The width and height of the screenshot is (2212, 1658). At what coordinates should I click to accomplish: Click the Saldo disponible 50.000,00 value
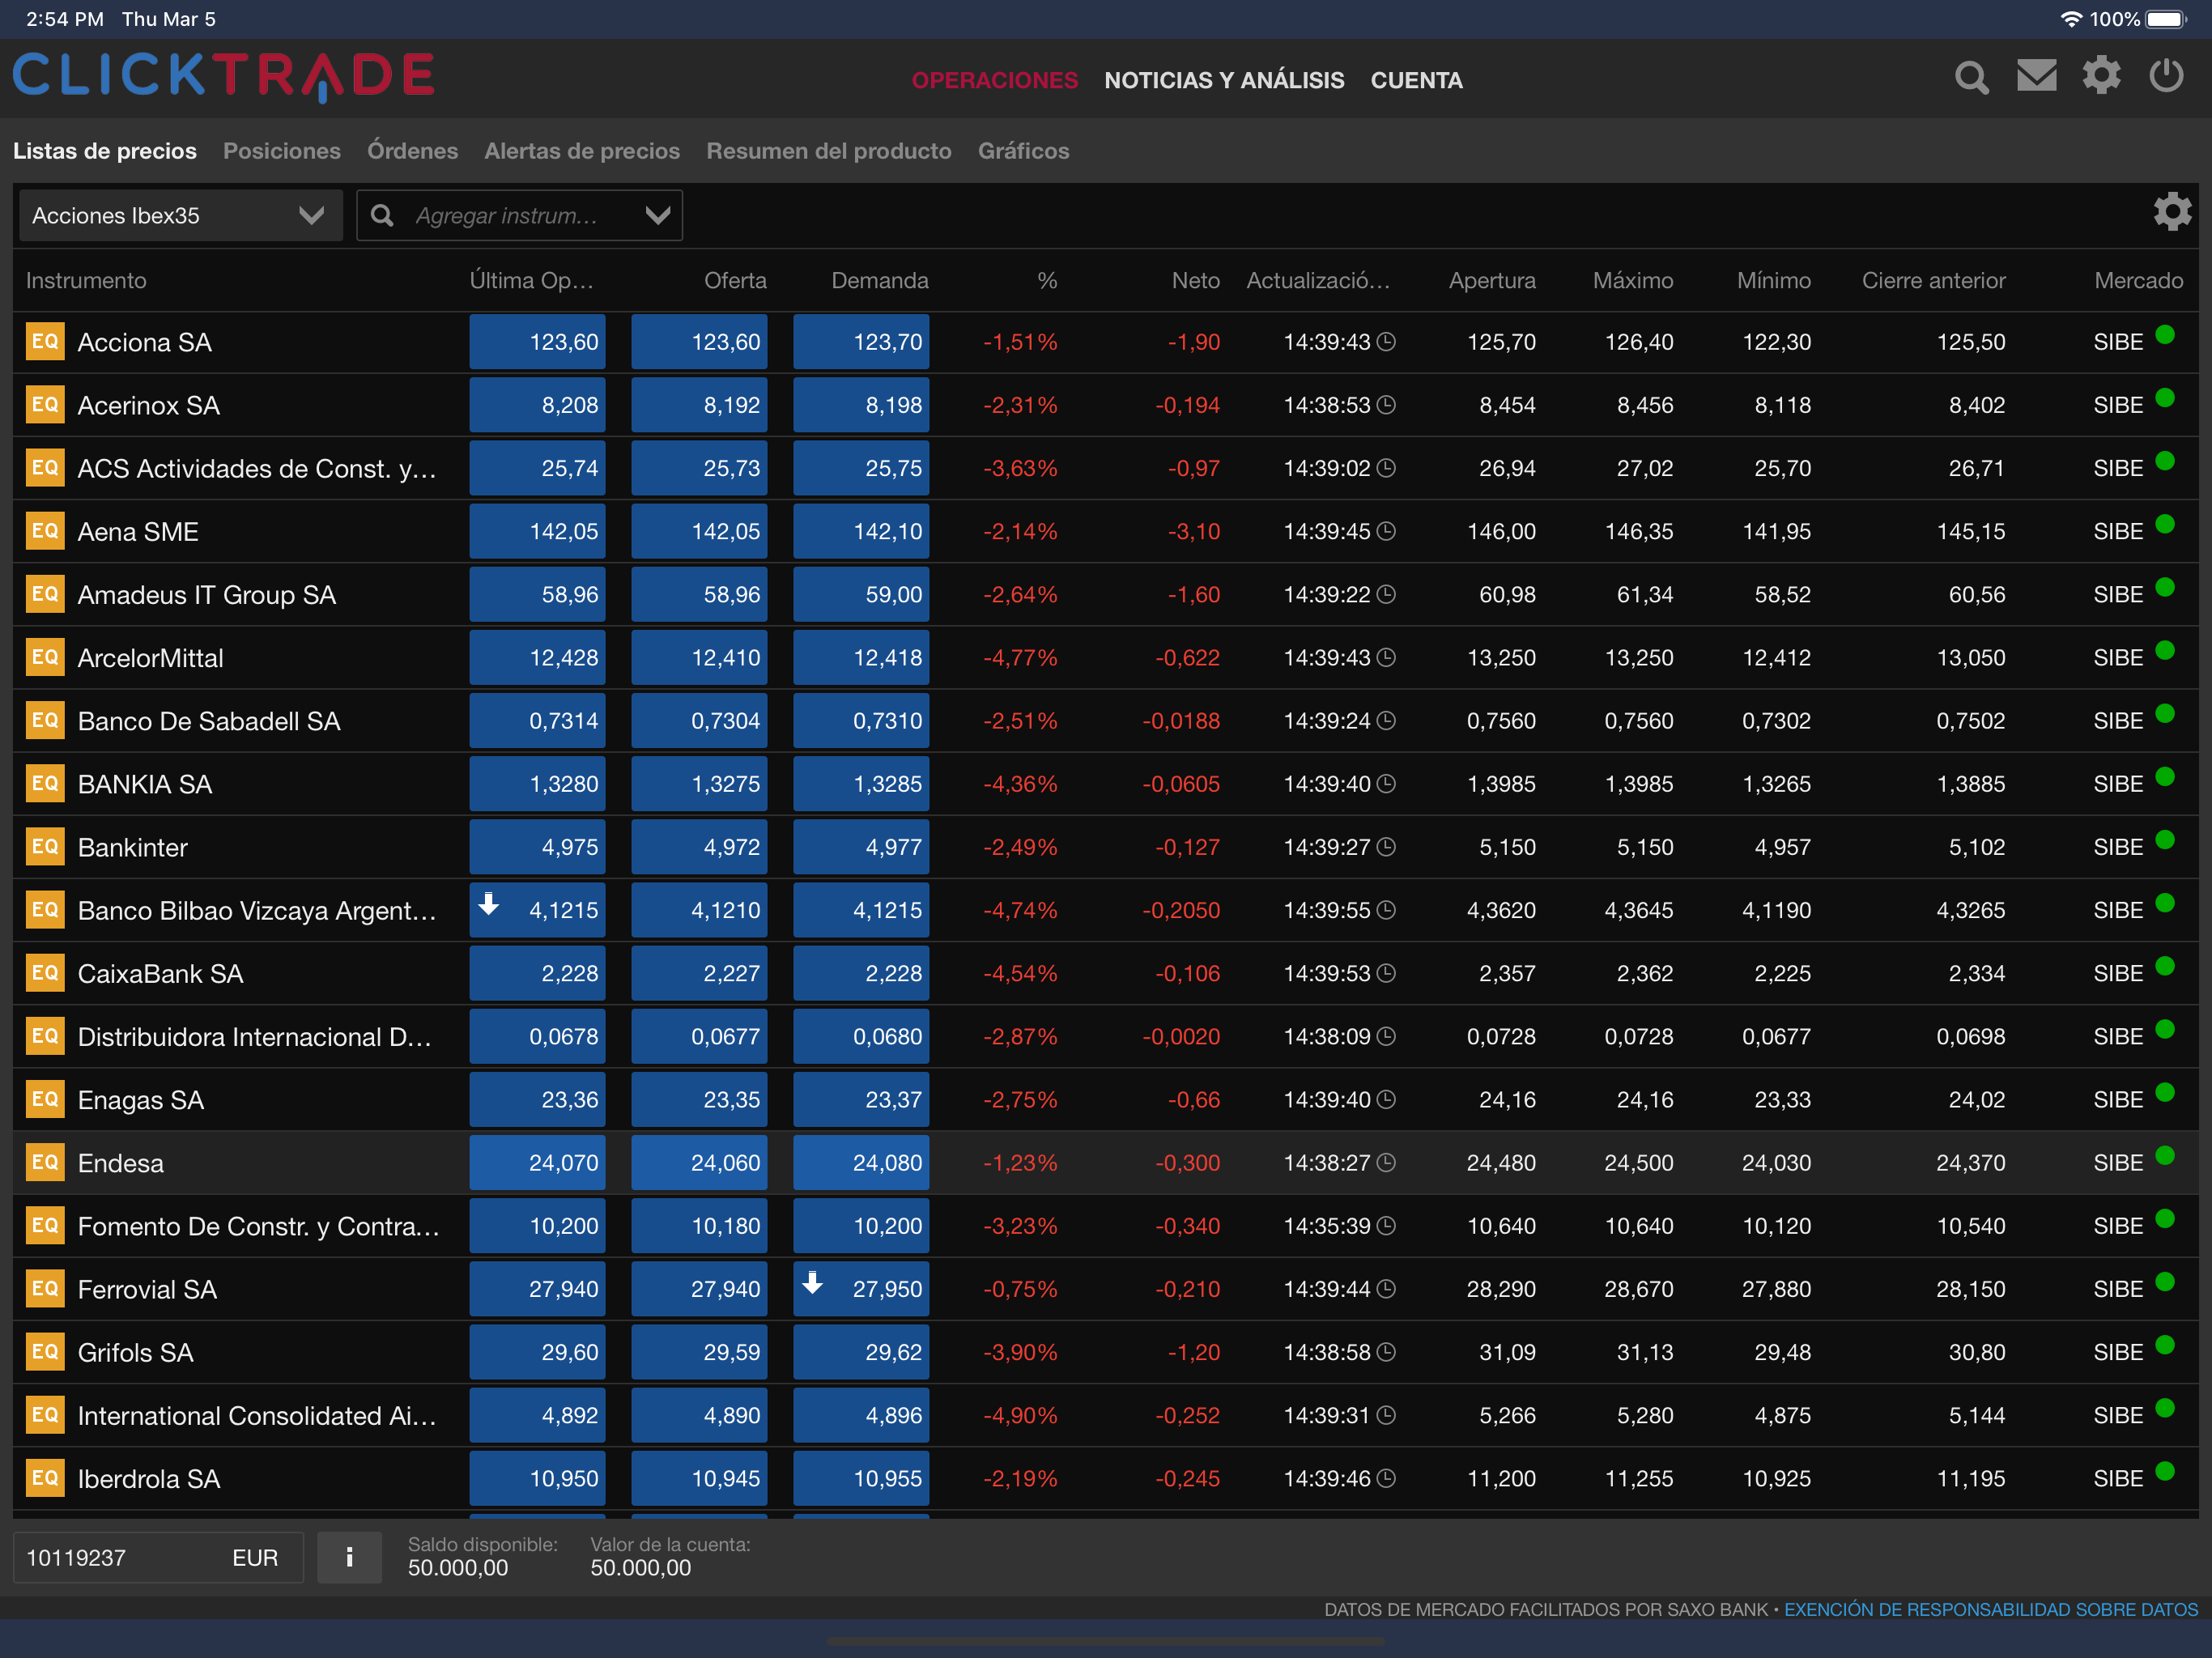point(458,1568)
